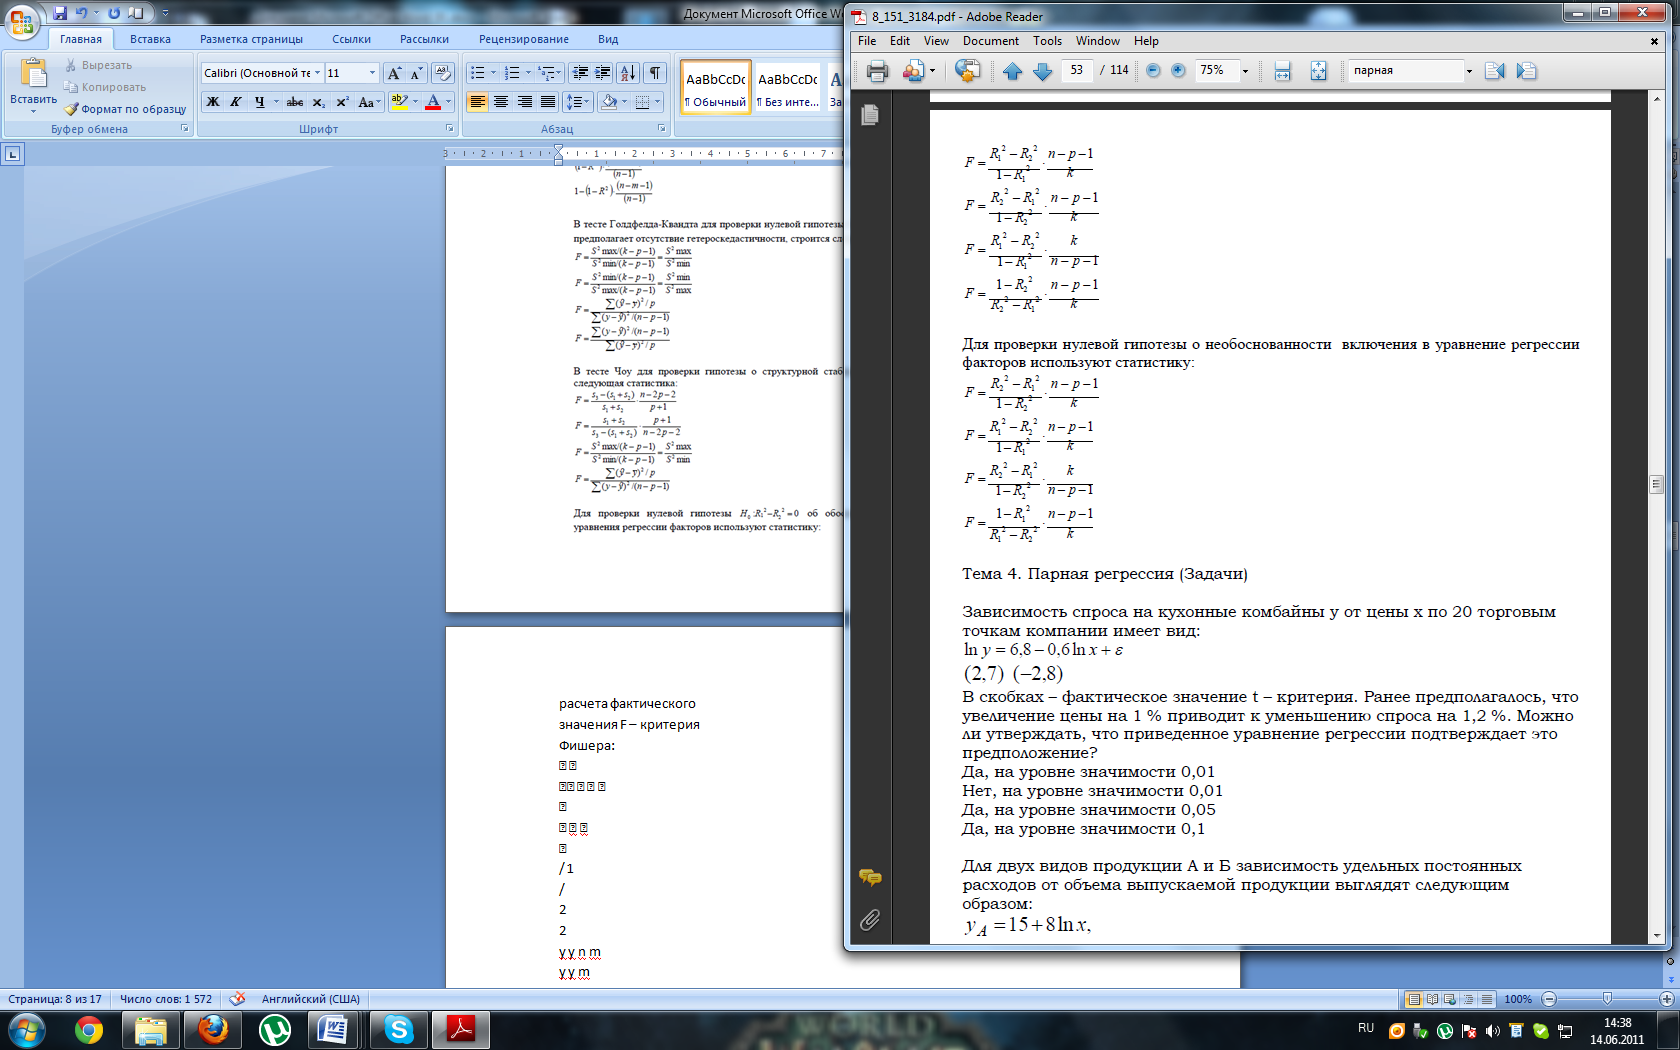Click the Grow Font icon in Word
Image resolution: width=1680 pixels, height=1050 pixels.
pos(395,73)
